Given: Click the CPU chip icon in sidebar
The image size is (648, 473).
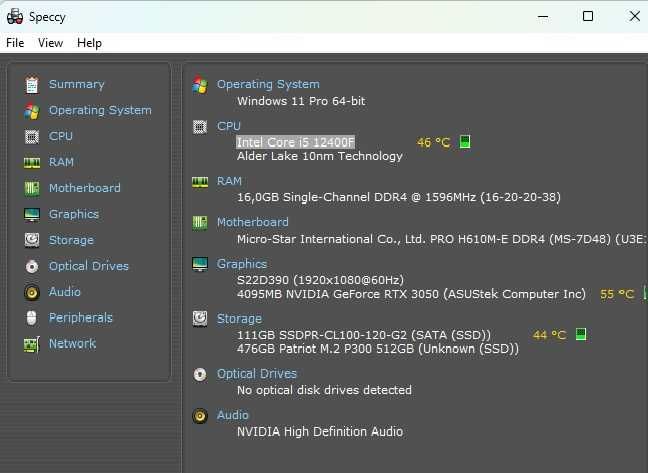Looking at the screenshot, I should pyautogui.click(x=32, y=137).
